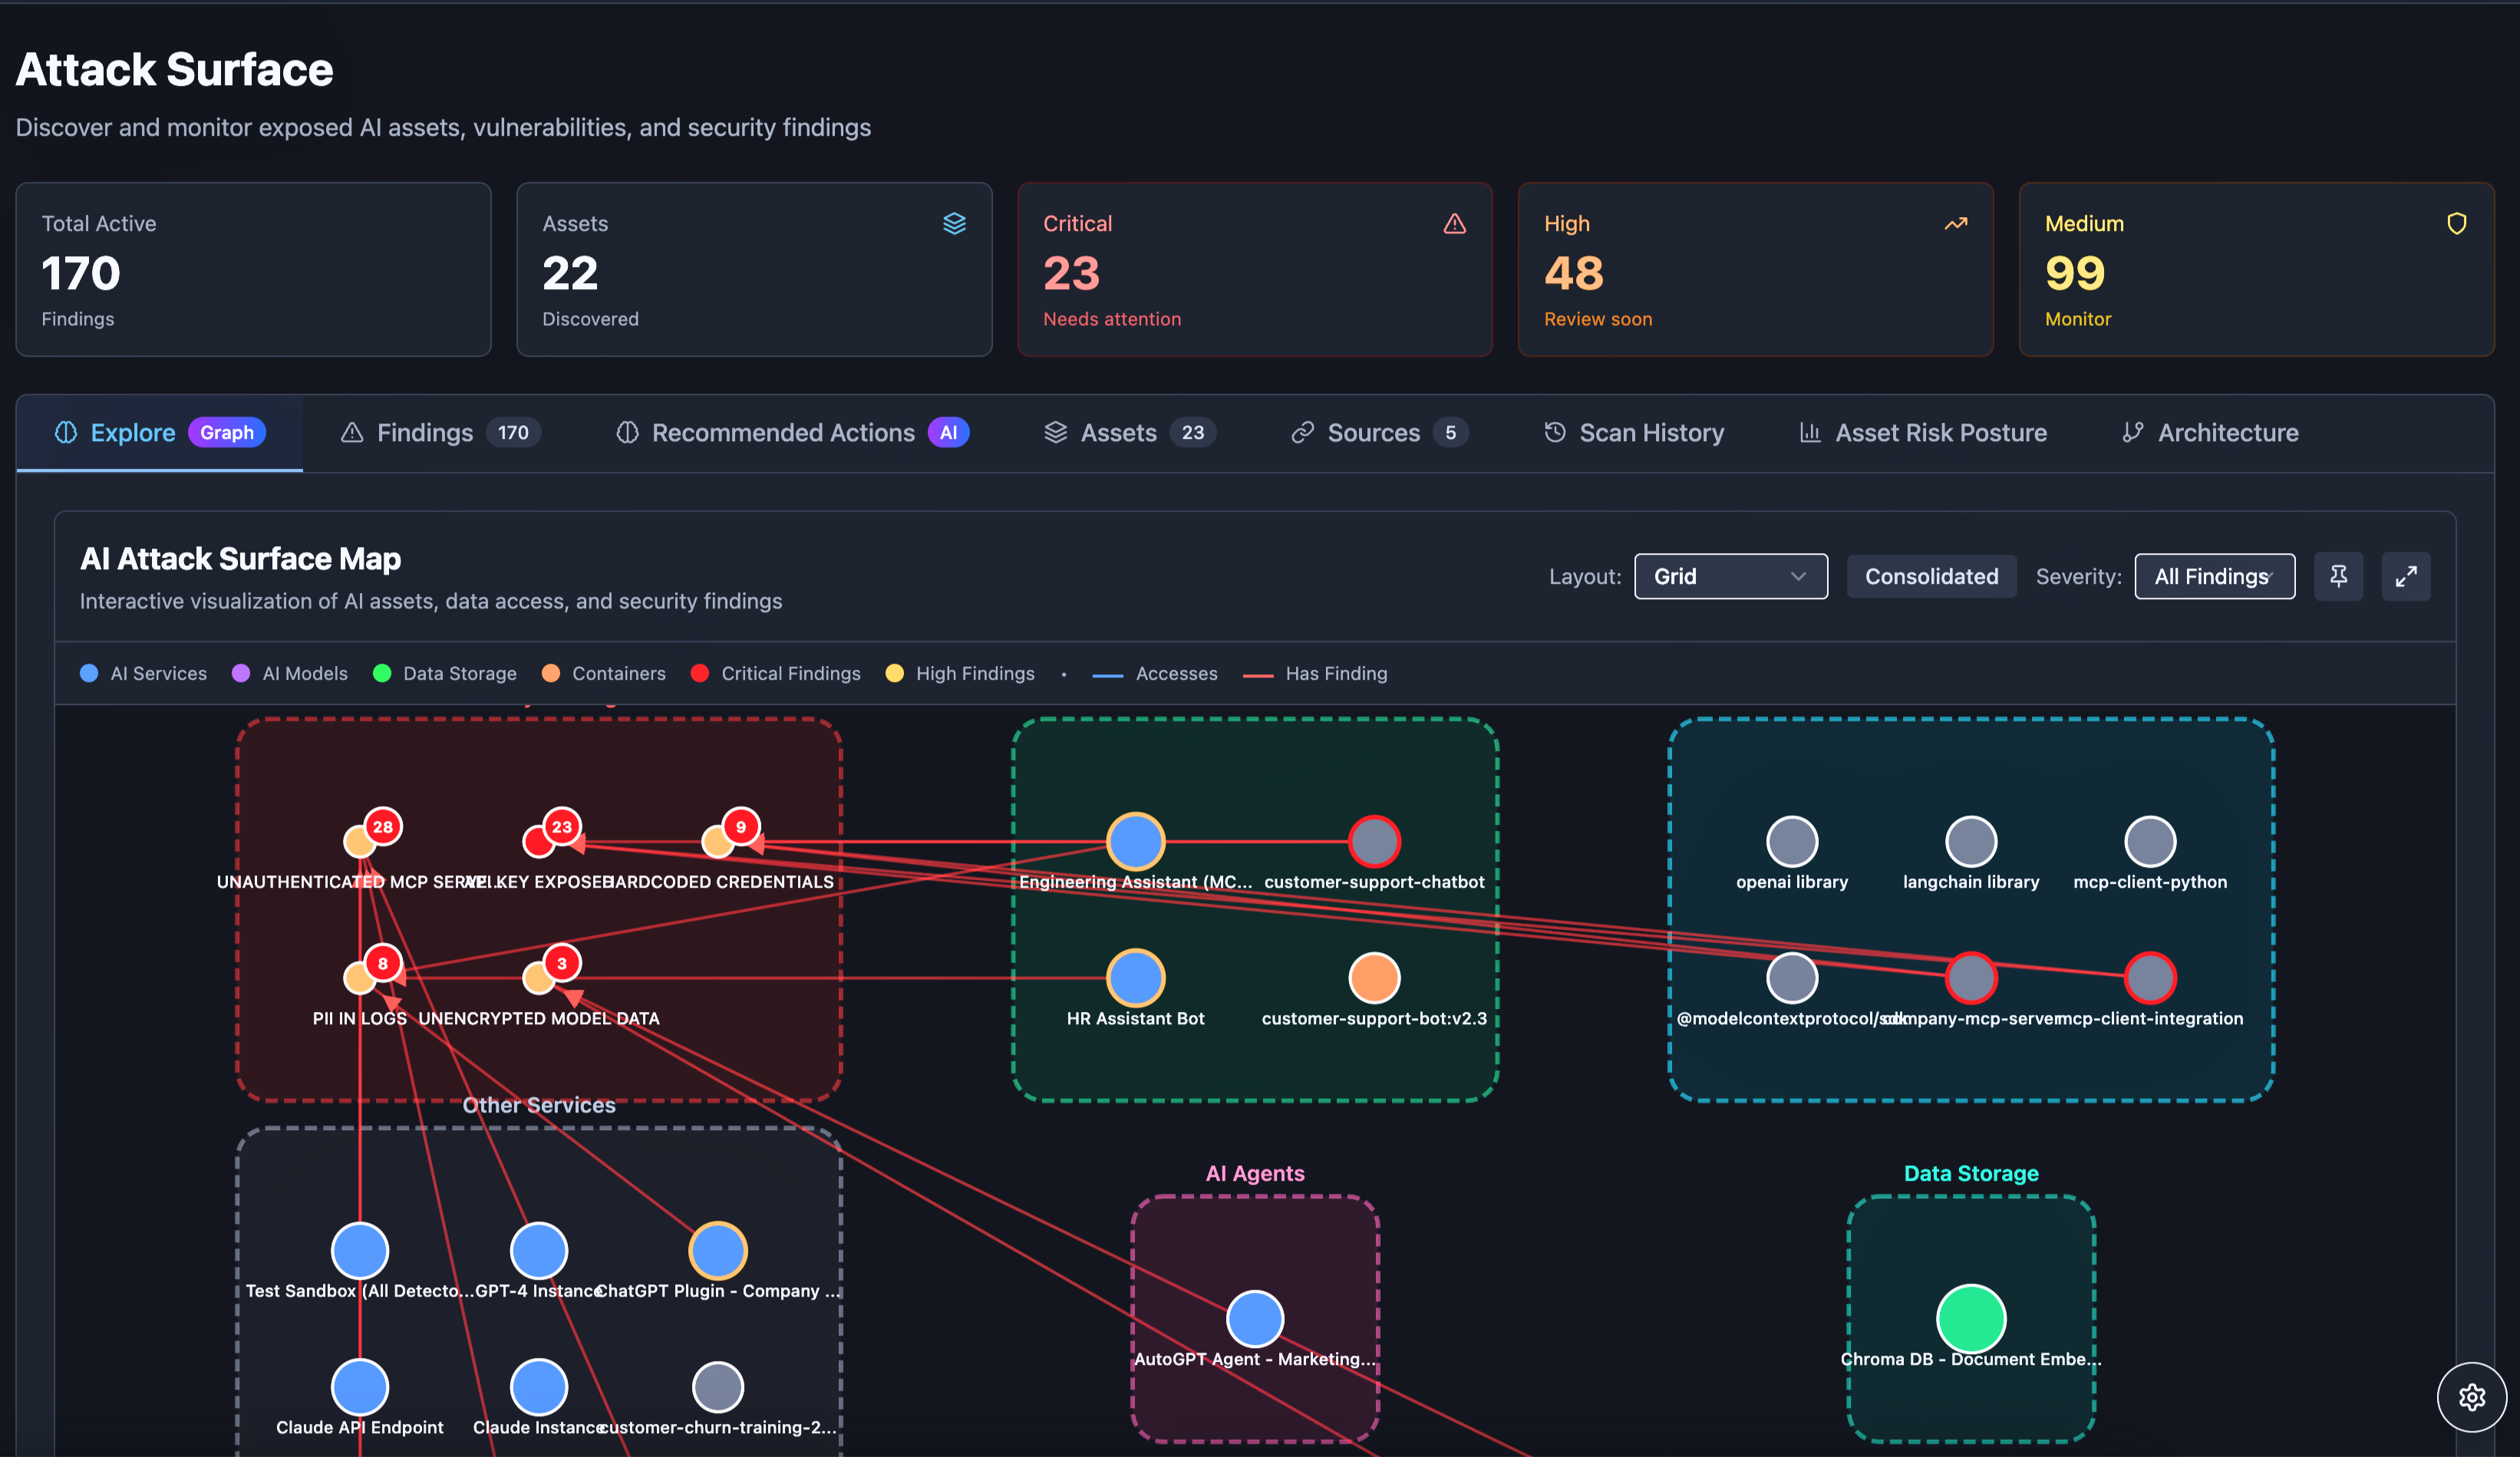Open the settings gear floating button
Viewport: 2520px width, 1457px height.
tap(2471, 1396)
